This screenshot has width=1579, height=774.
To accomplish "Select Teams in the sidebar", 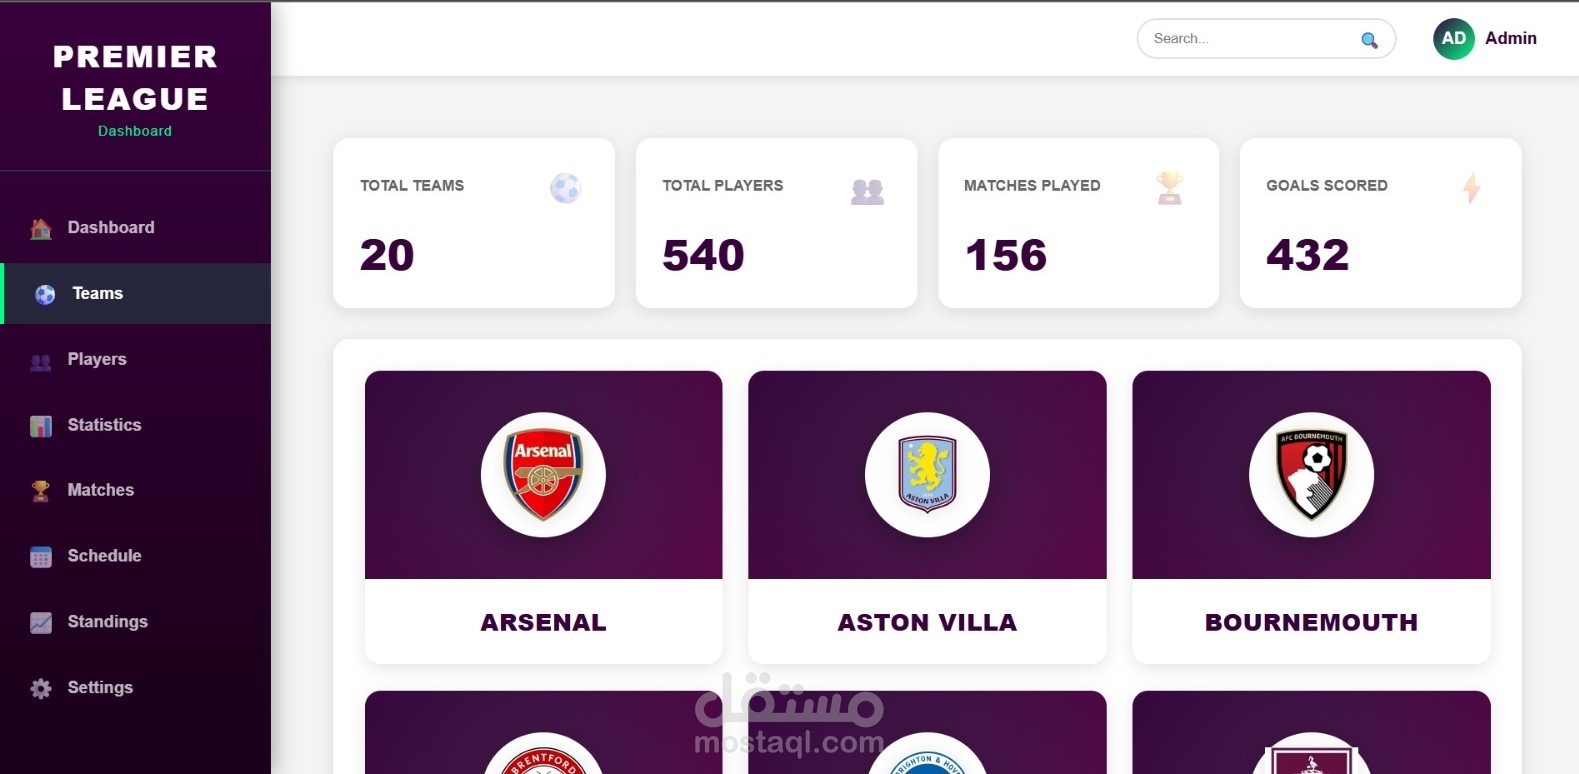I will [97, 294].
